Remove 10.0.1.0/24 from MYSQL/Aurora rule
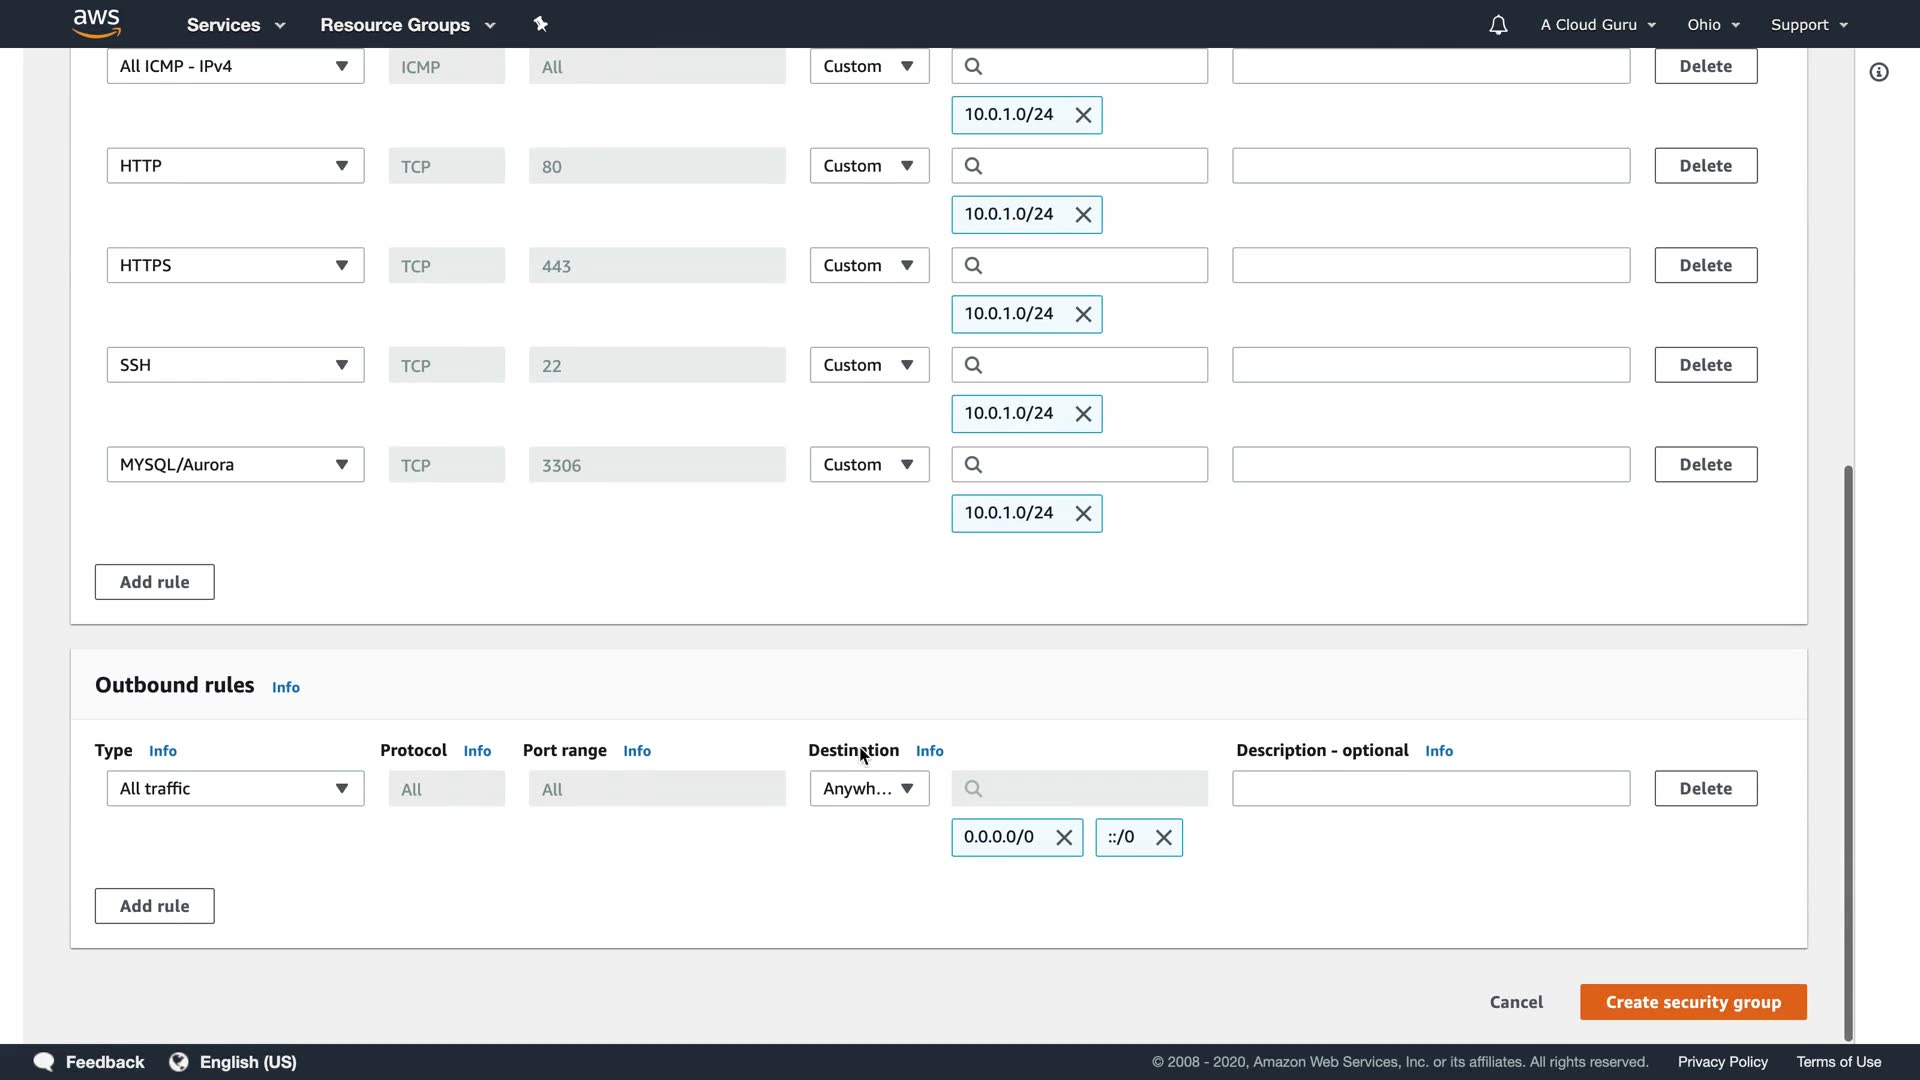 [1083, 514]
